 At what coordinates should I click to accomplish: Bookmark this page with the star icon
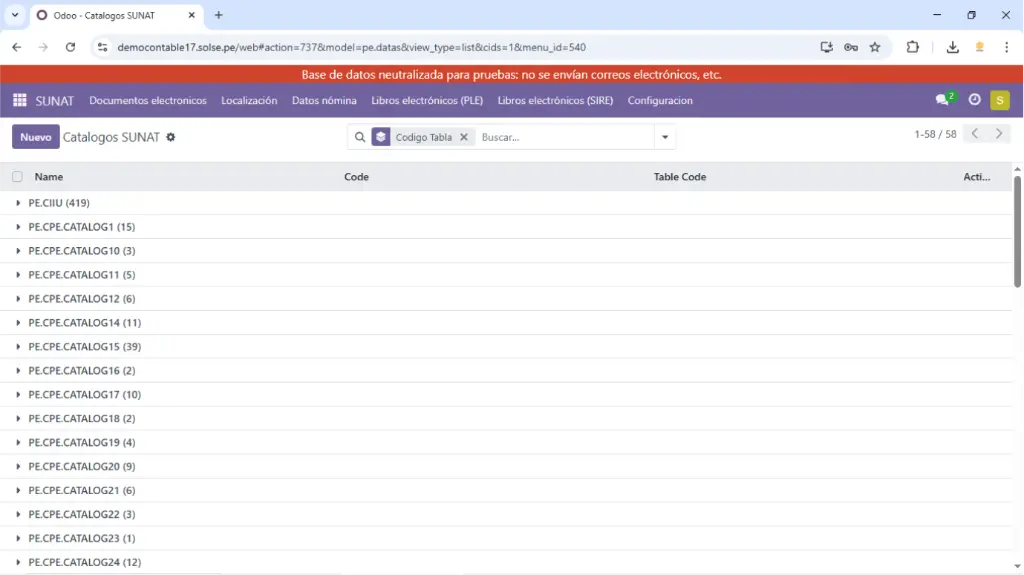(875, 47)
